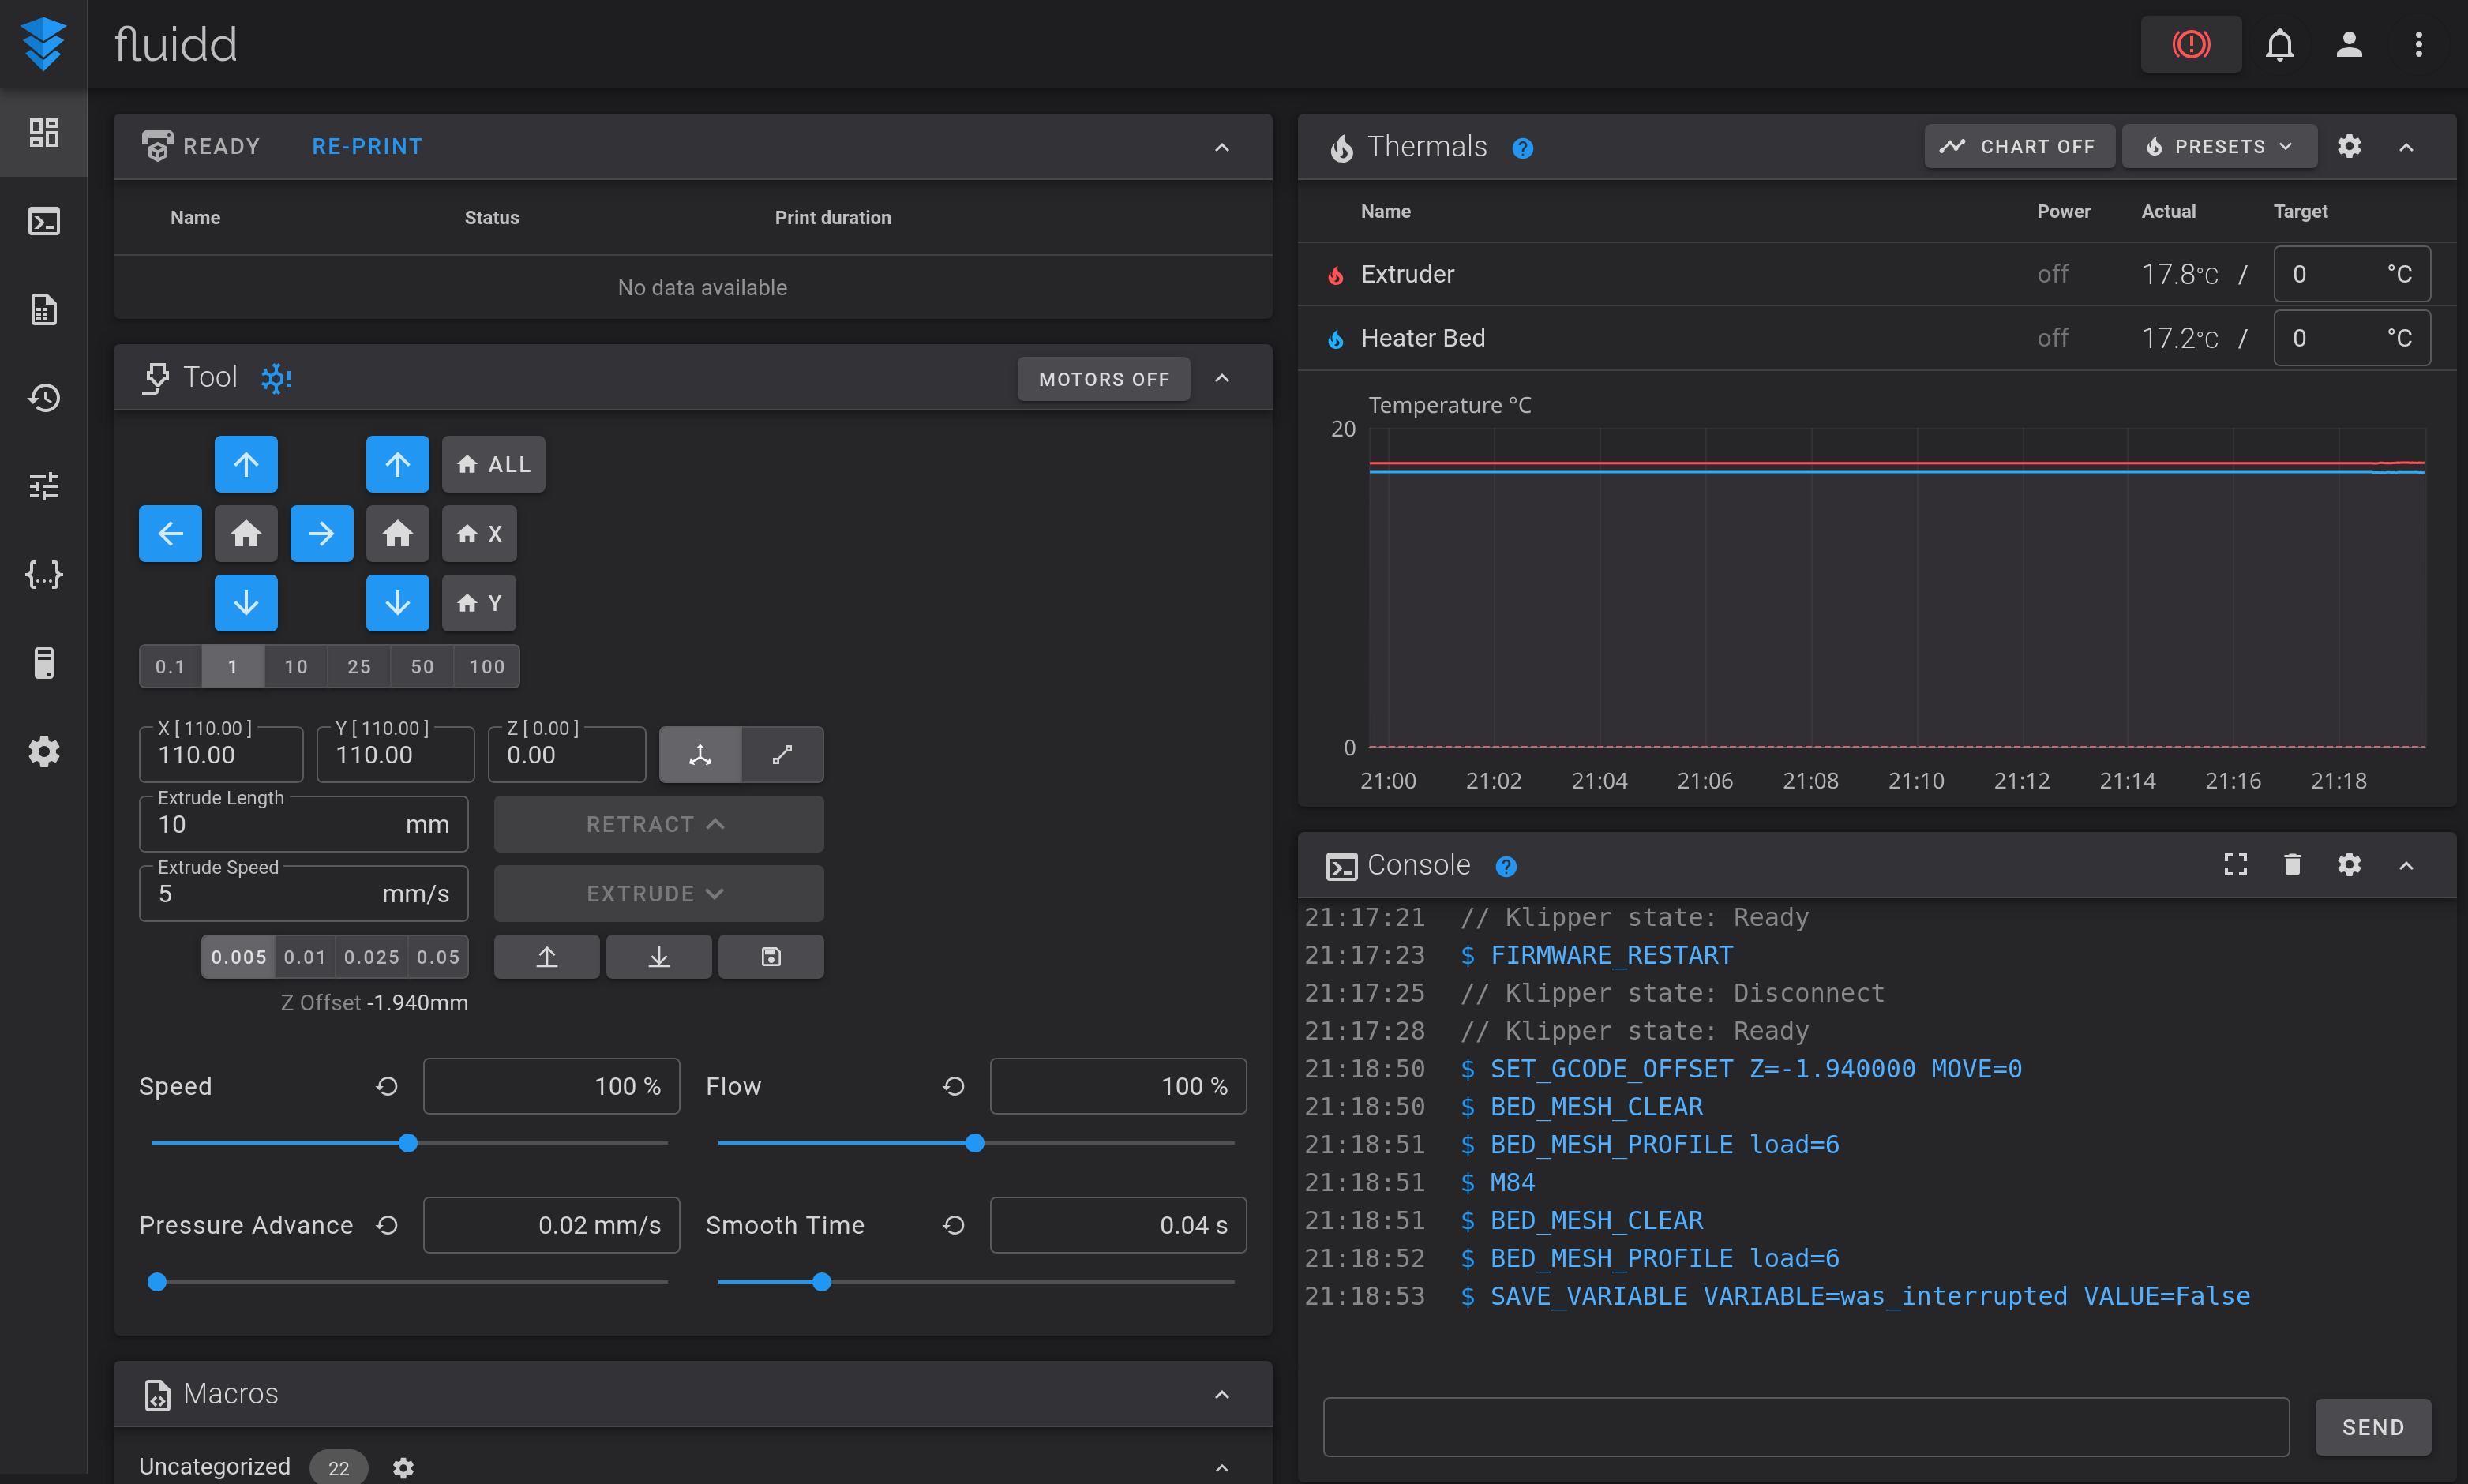
Task: Open the PRESETS dropdown in Thermals
Action: tap(2217, 146)
